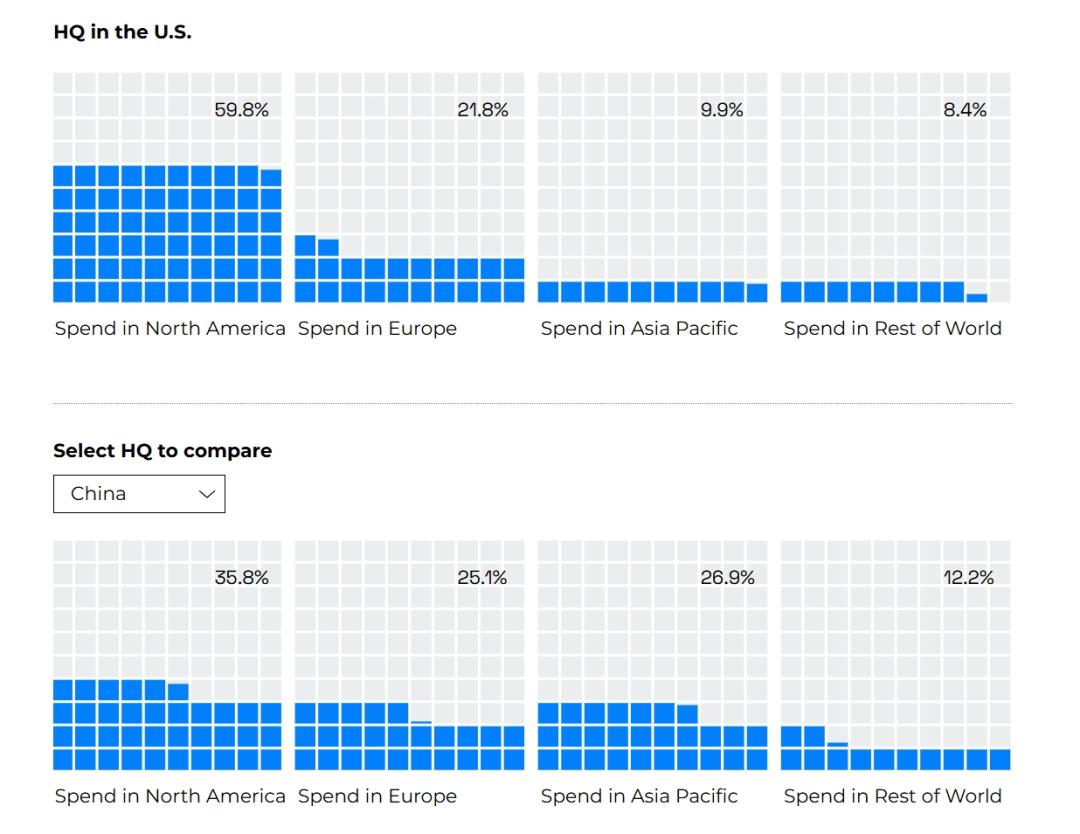This screenshot has width=1080, height=834.
Task: Select China 'Spend in North America' chart label
Action: [x=170, y=796]
